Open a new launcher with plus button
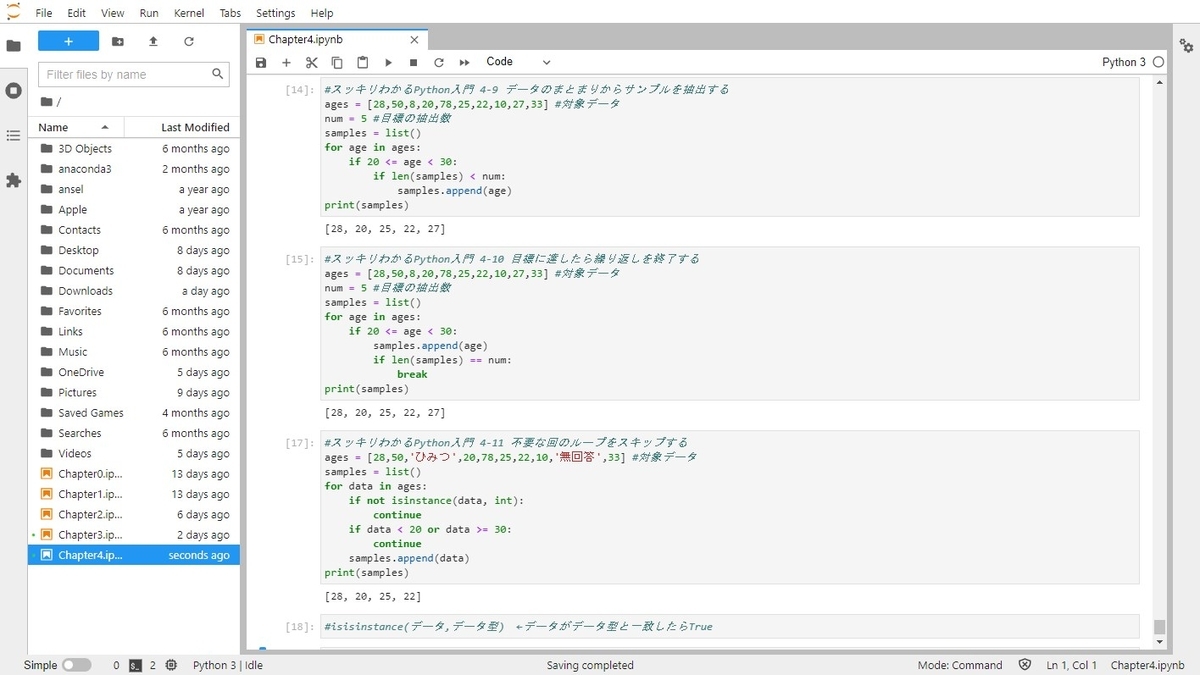Image resolution: width=1200 pixels, height=675 pixels. [x=68, y=41]
